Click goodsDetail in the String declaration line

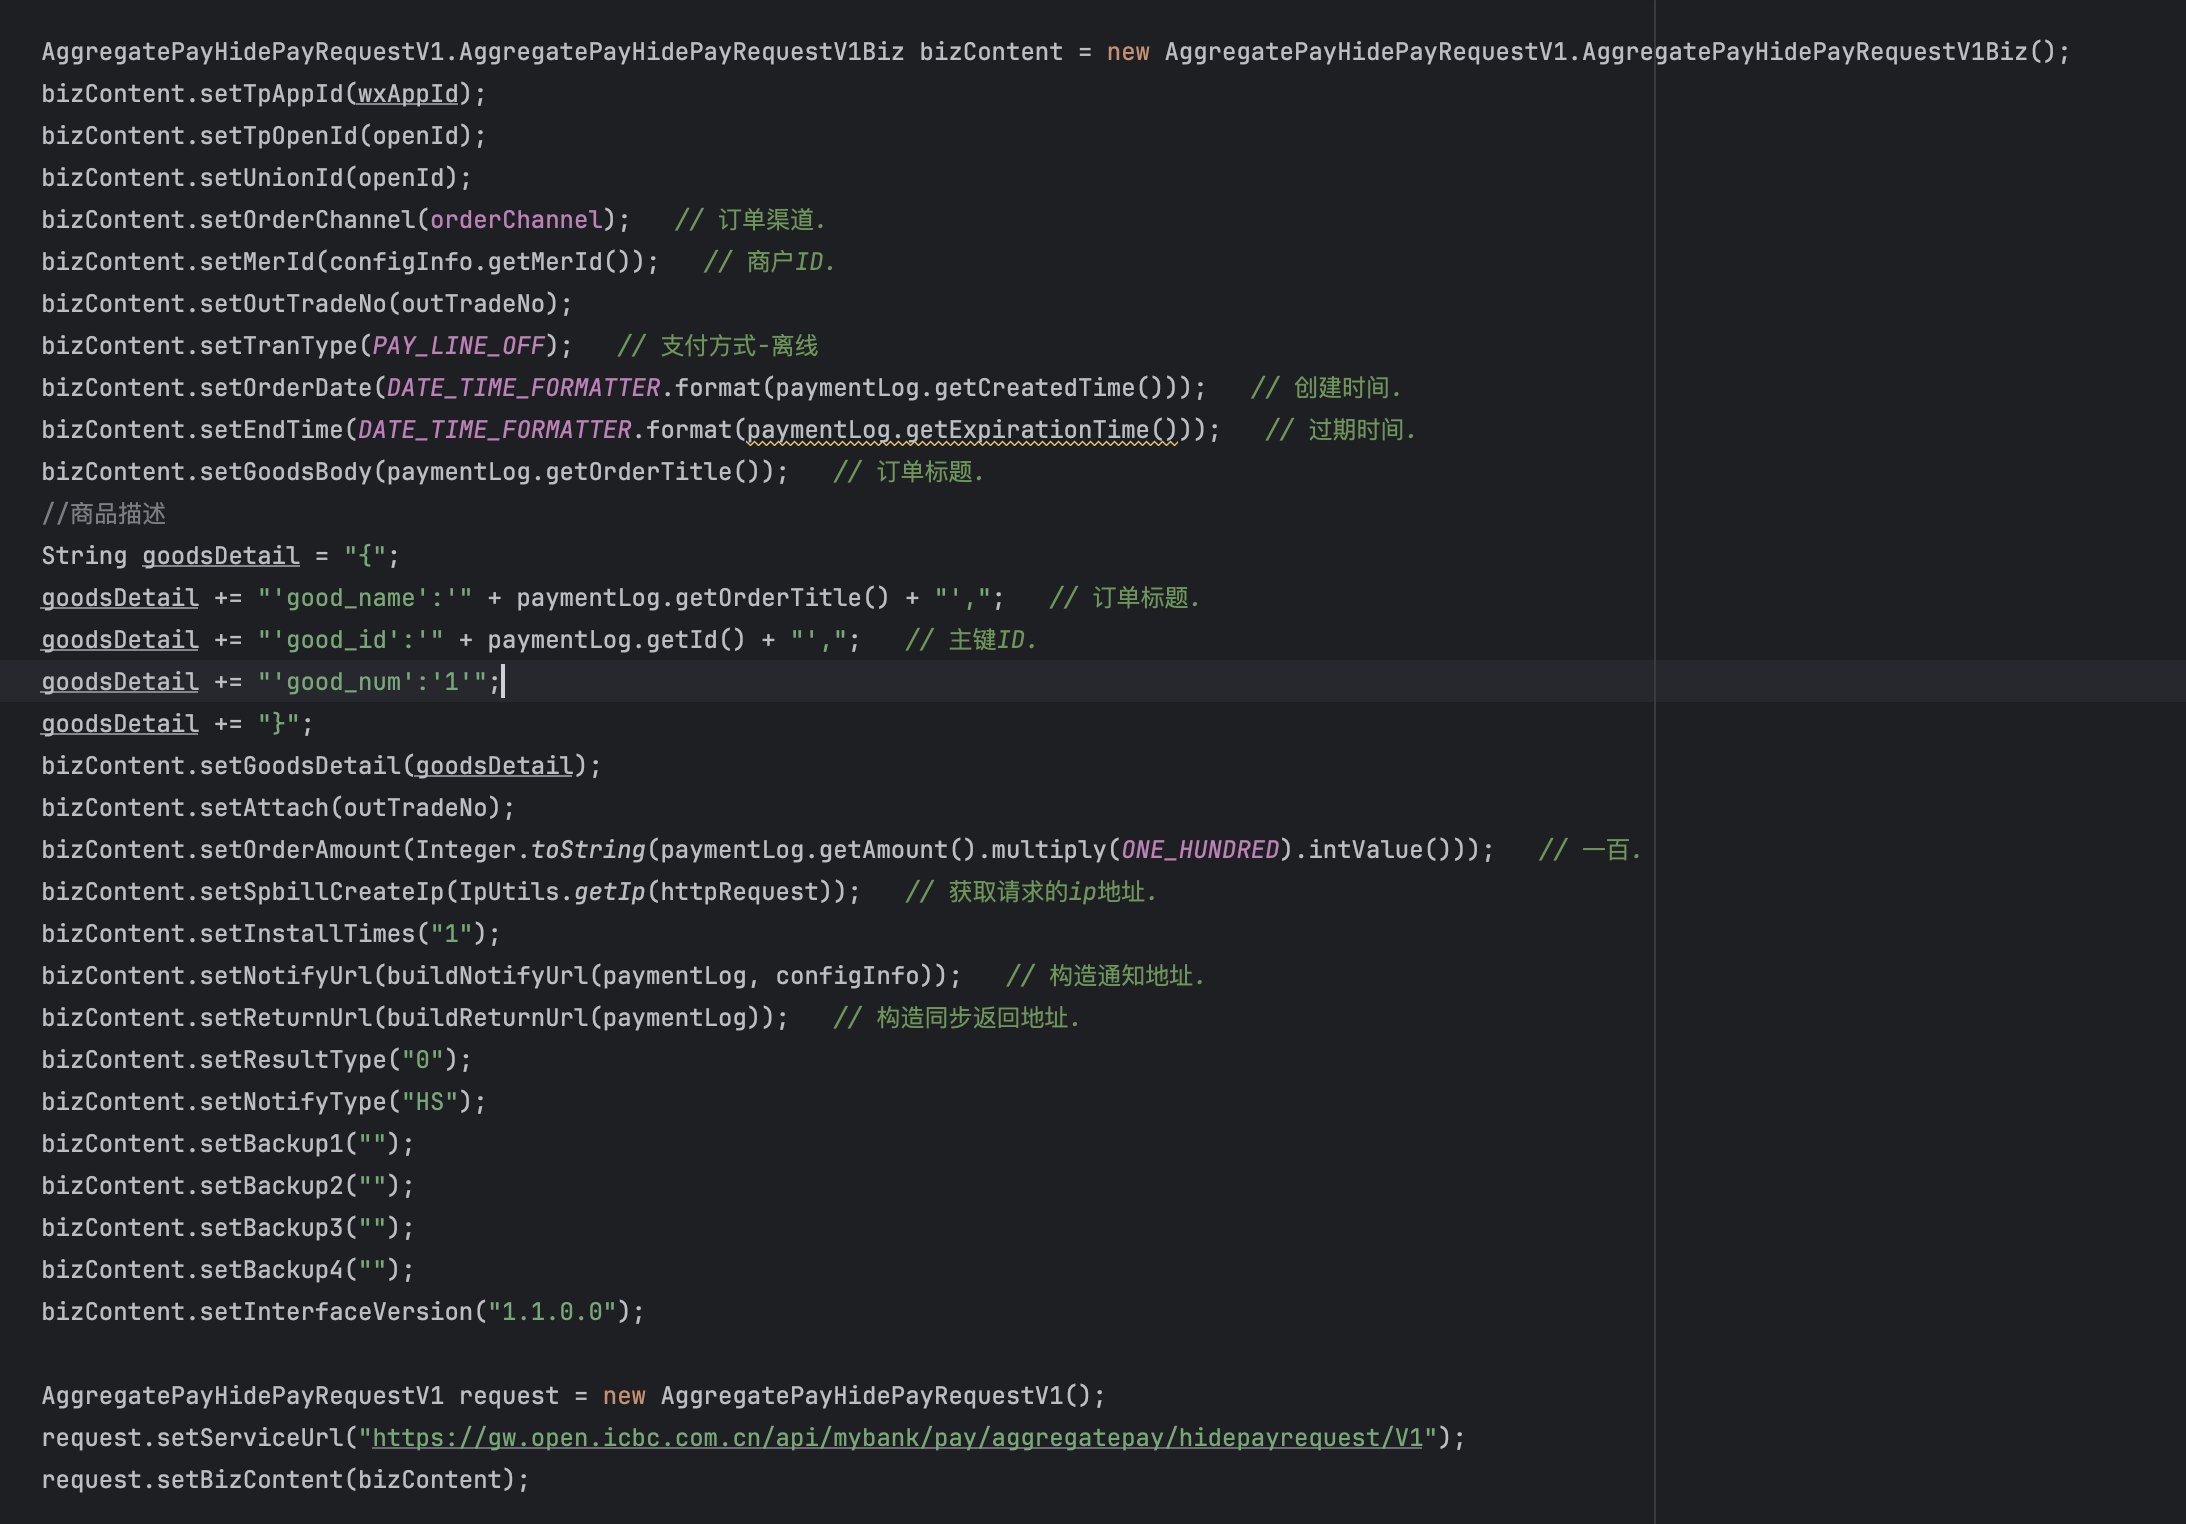220,556
